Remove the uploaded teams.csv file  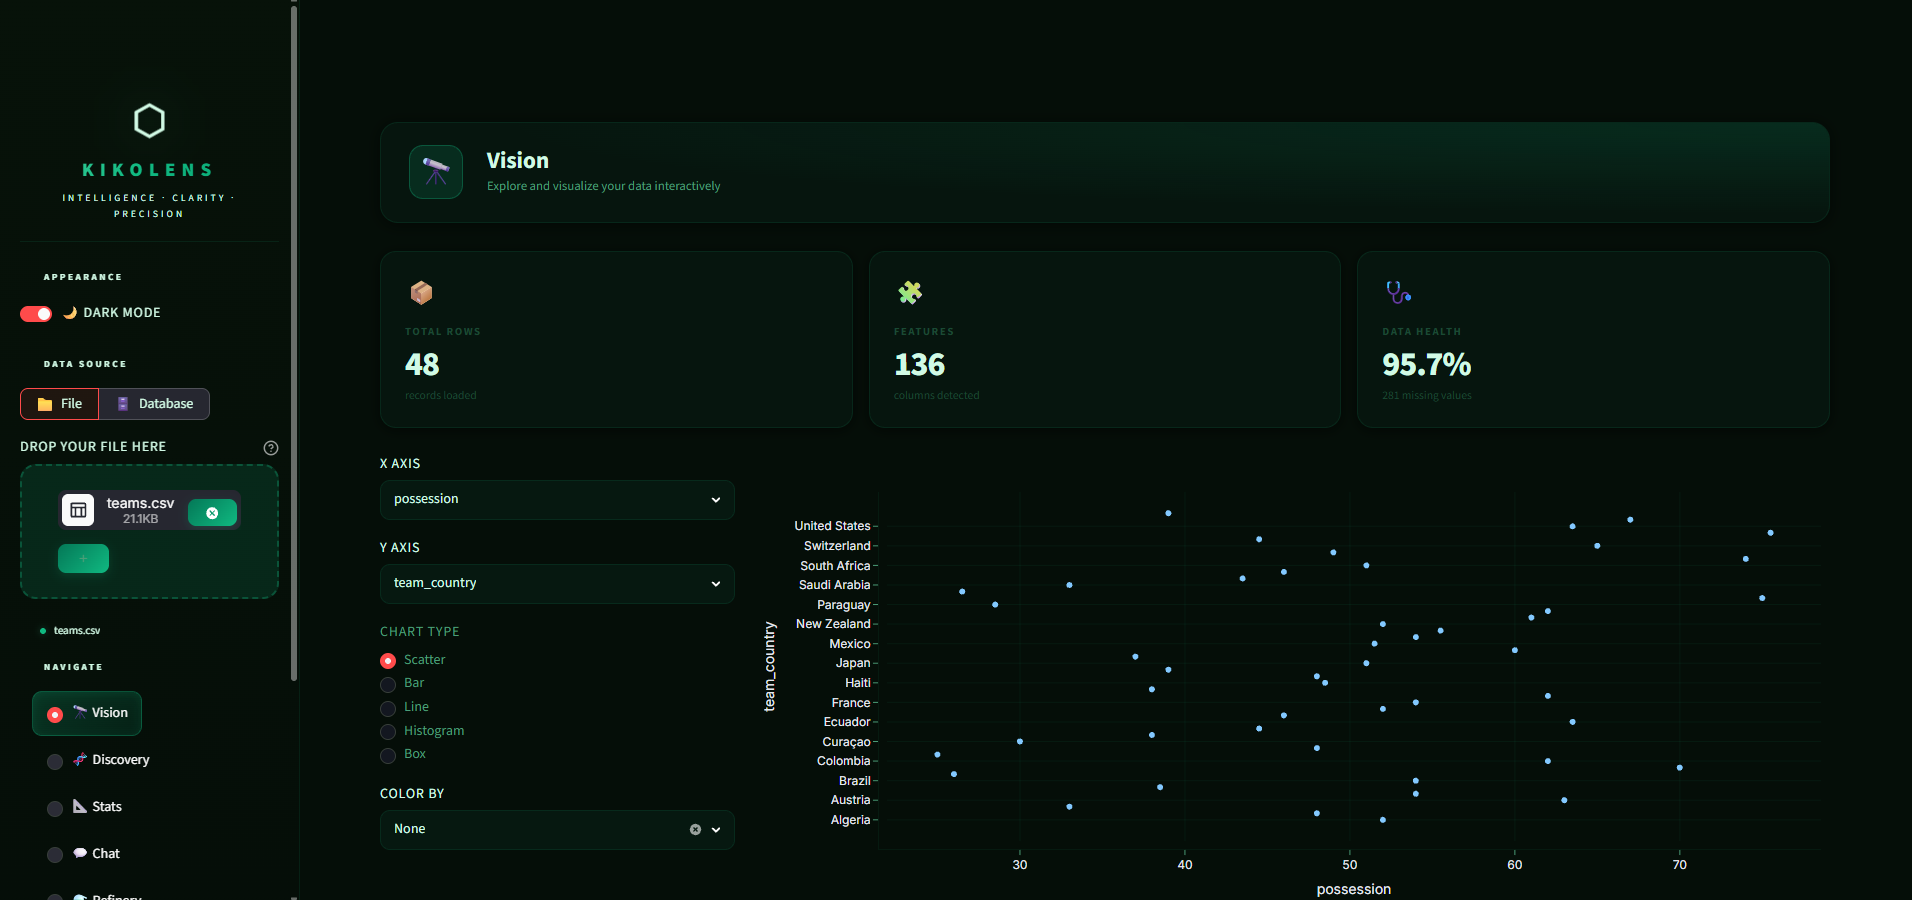point(212,513)
